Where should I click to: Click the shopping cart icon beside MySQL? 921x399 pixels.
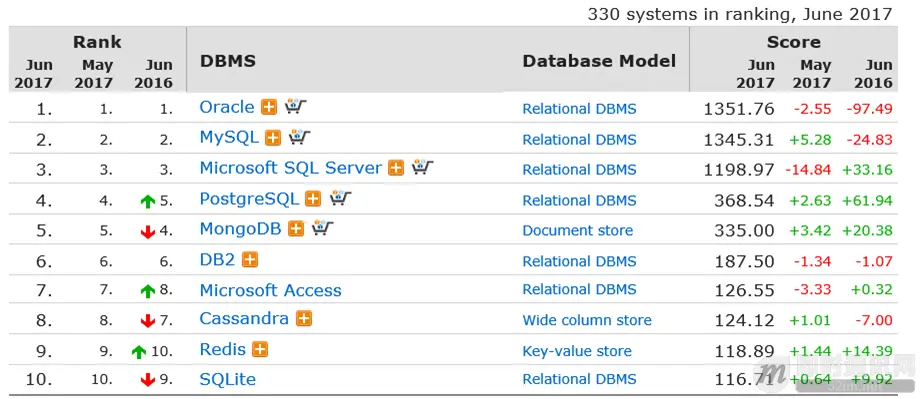click(x=300, y=137)
